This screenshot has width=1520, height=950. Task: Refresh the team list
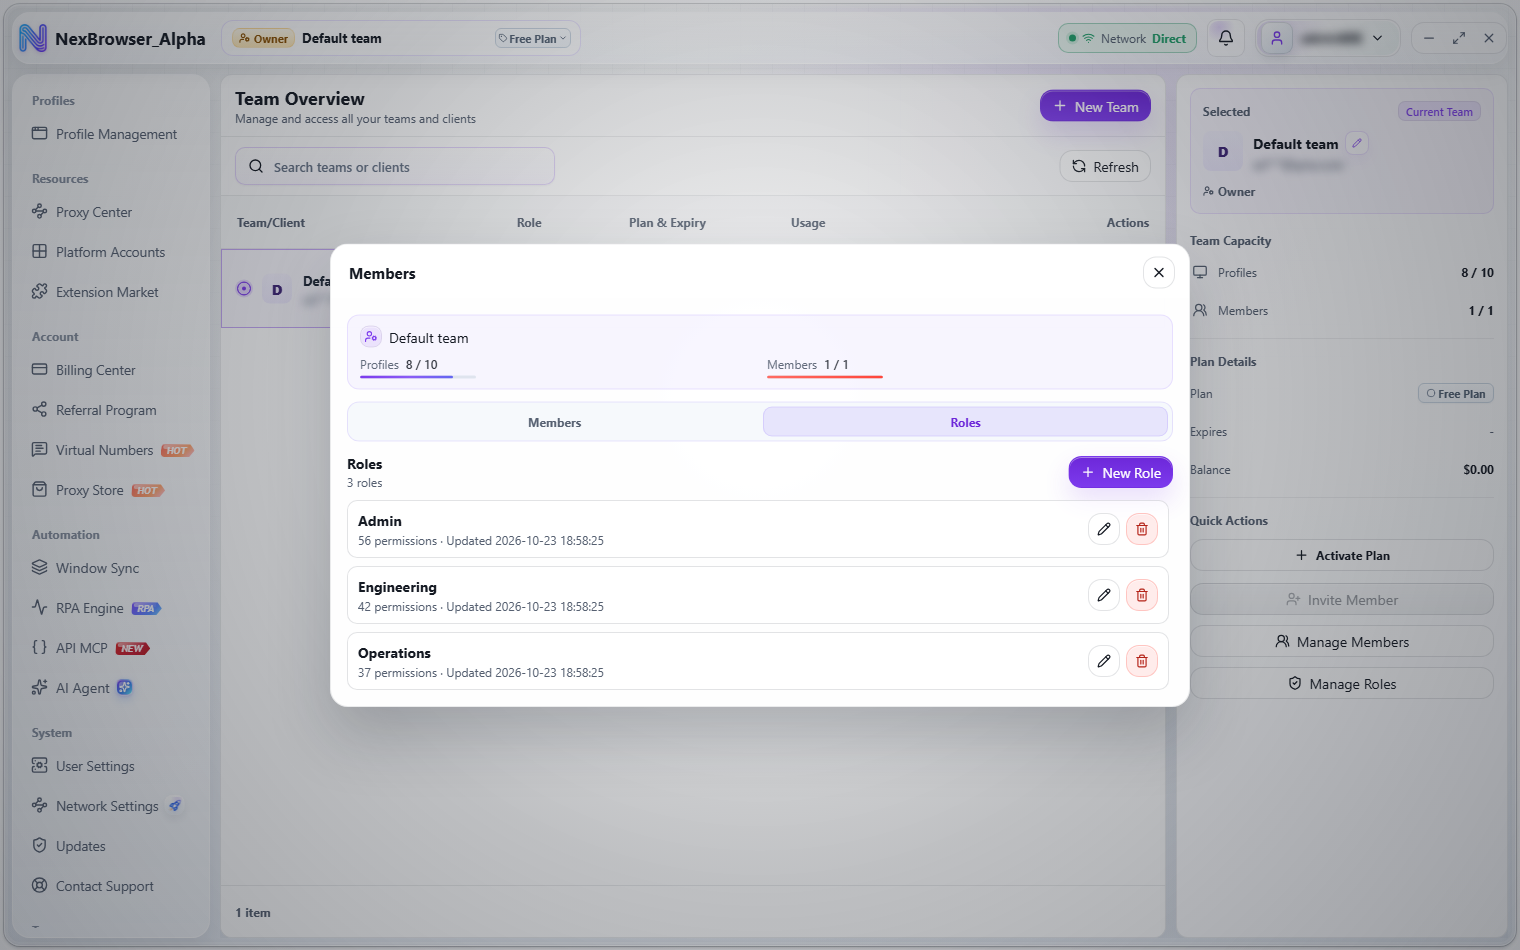(x=1105, y=167)
